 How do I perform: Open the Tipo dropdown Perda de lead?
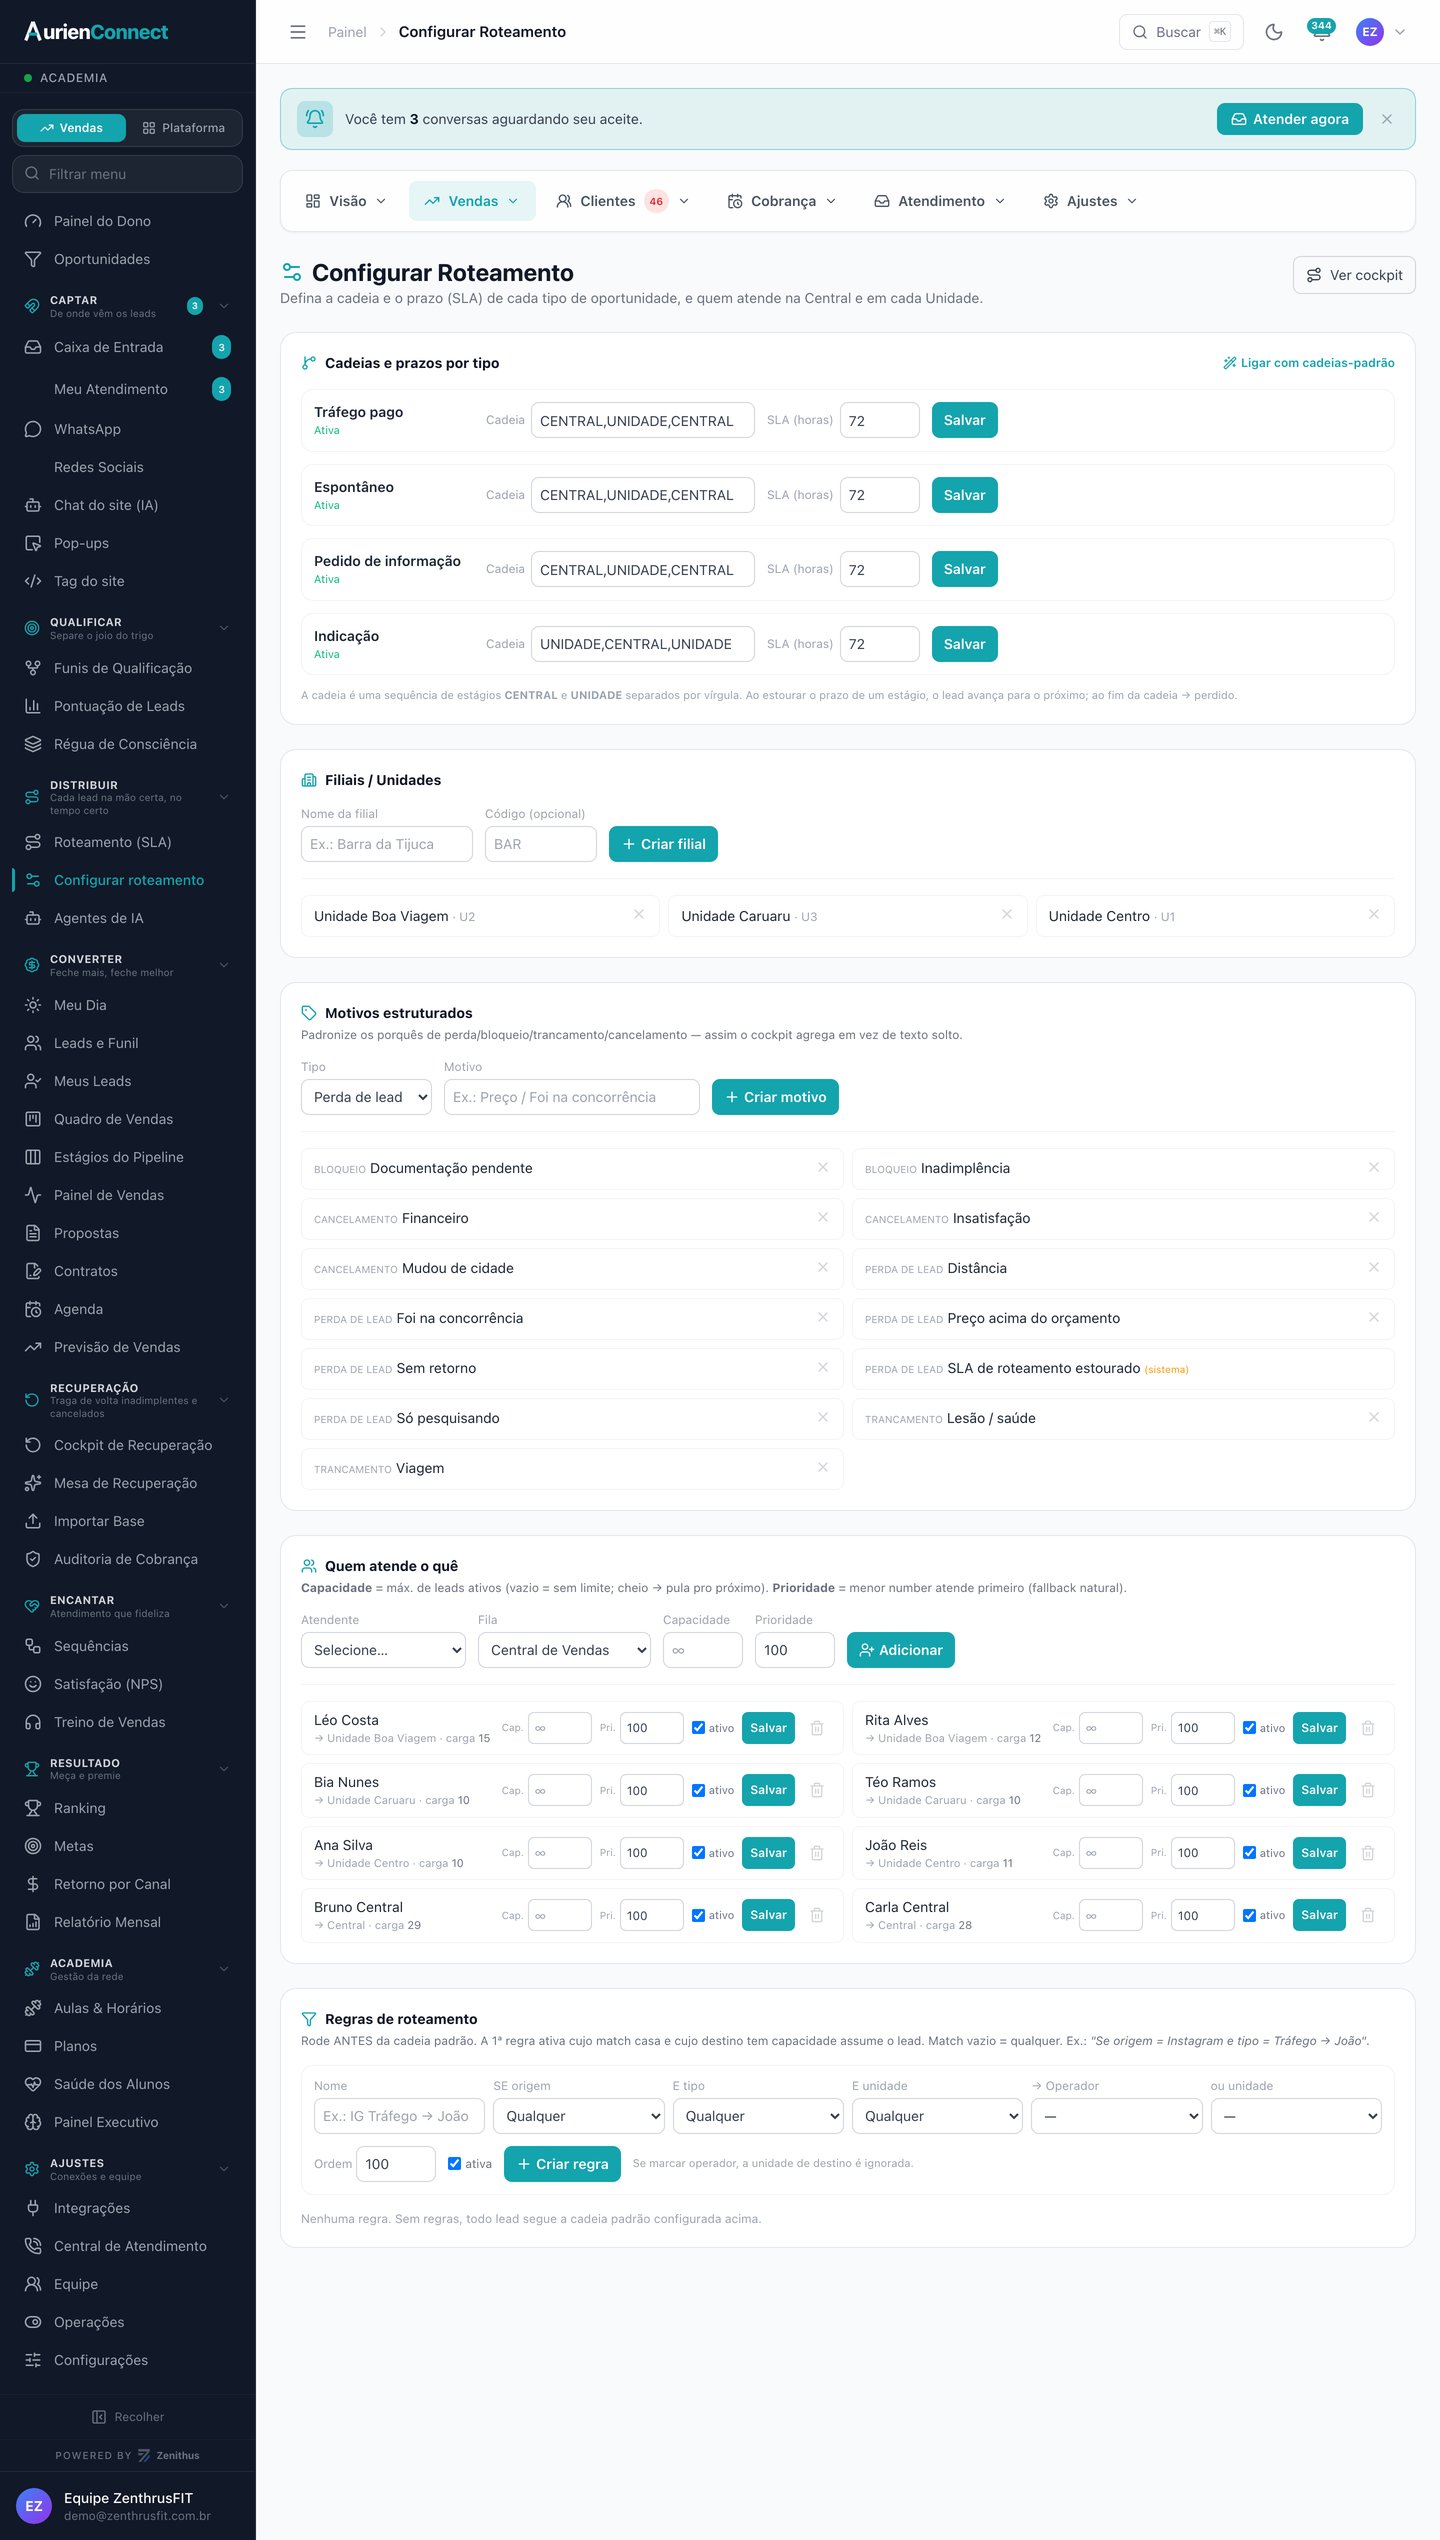click(x=366, y=1097)
